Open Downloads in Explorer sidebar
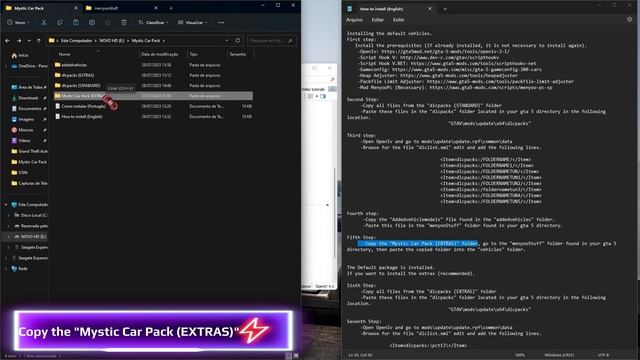This screenshot has height=360, width=640. click(25, 98)
